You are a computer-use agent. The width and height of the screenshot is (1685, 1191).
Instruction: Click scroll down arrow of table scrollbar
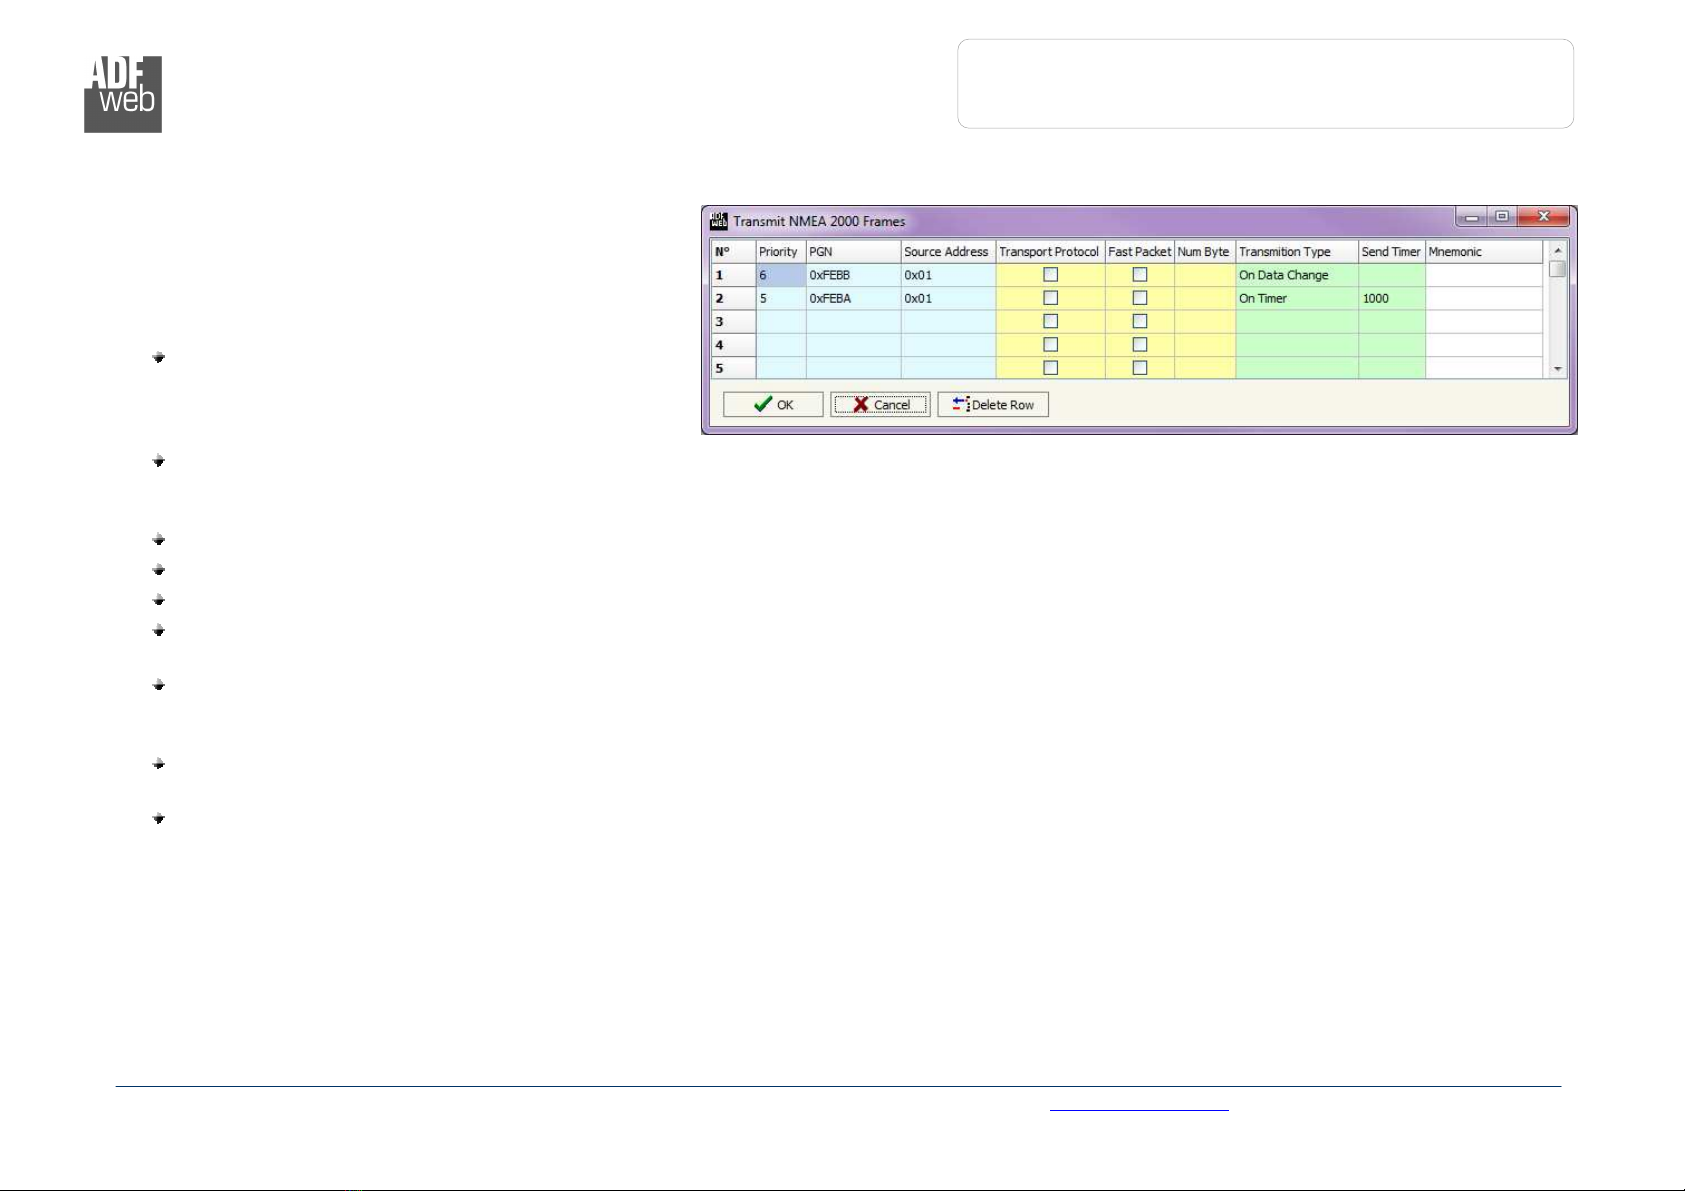[x=1557, y=369]
